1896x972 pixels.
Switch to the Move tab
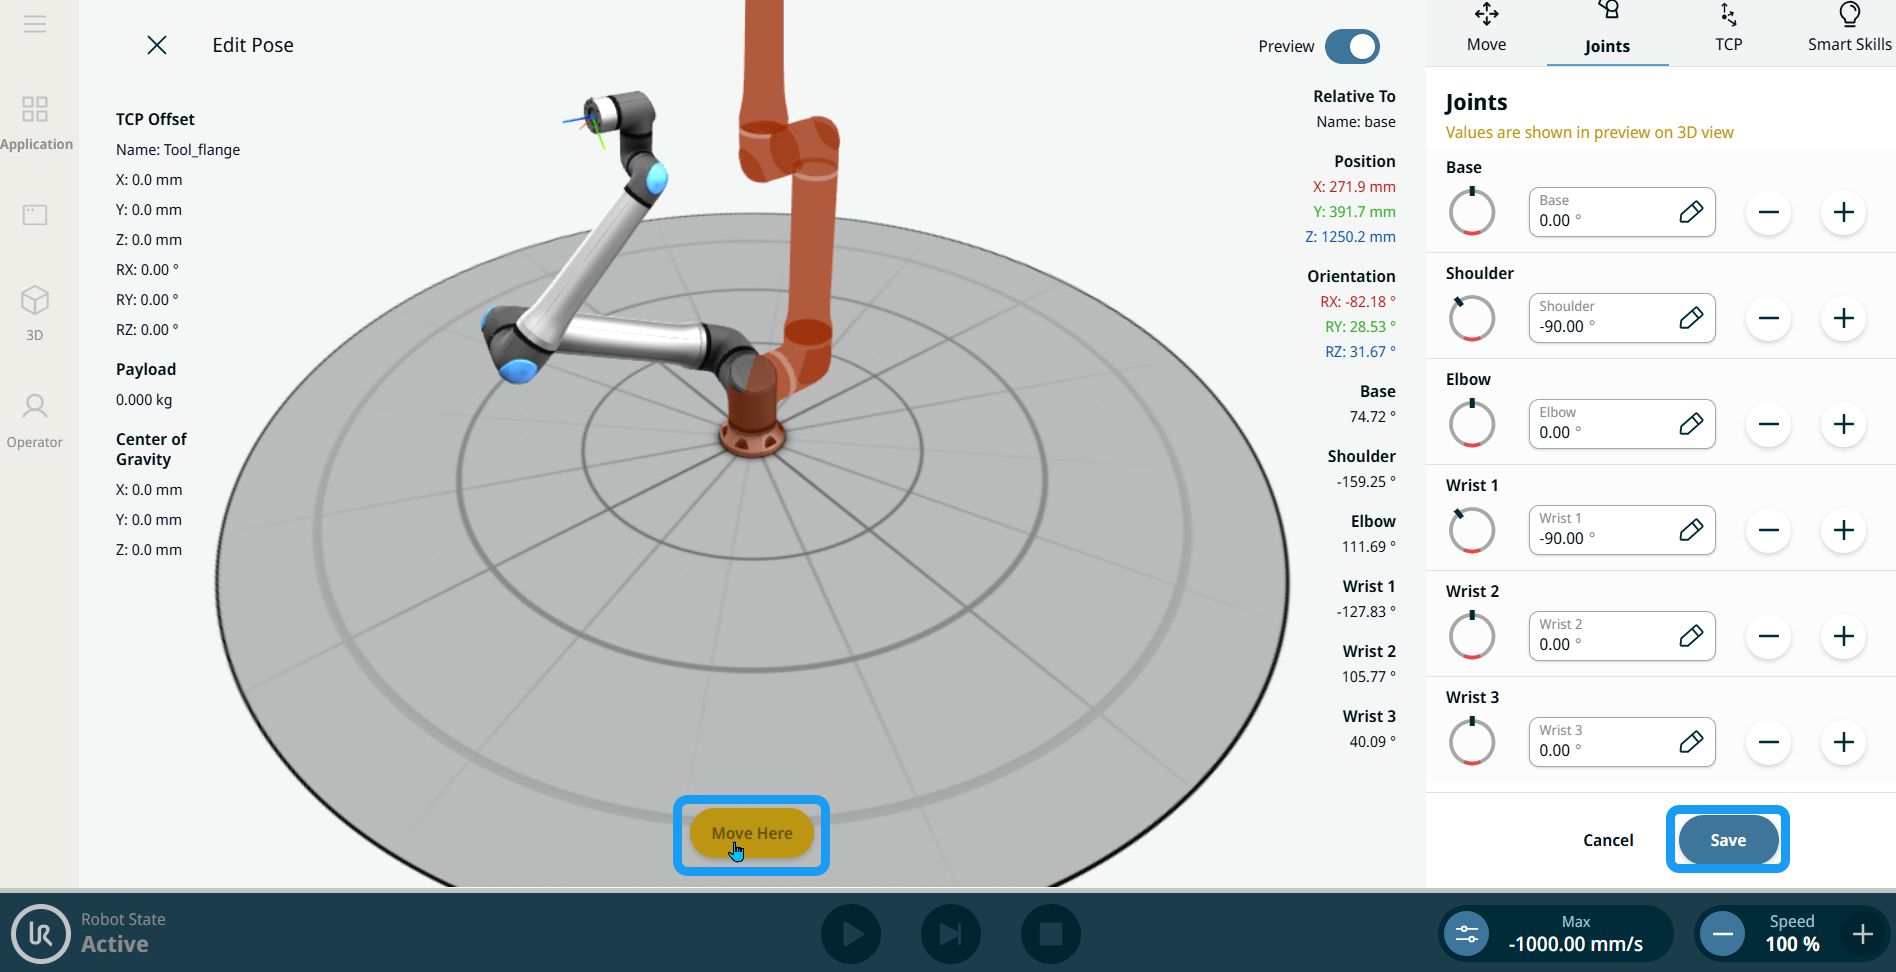pyautogui.click(x=1486, y=30)
